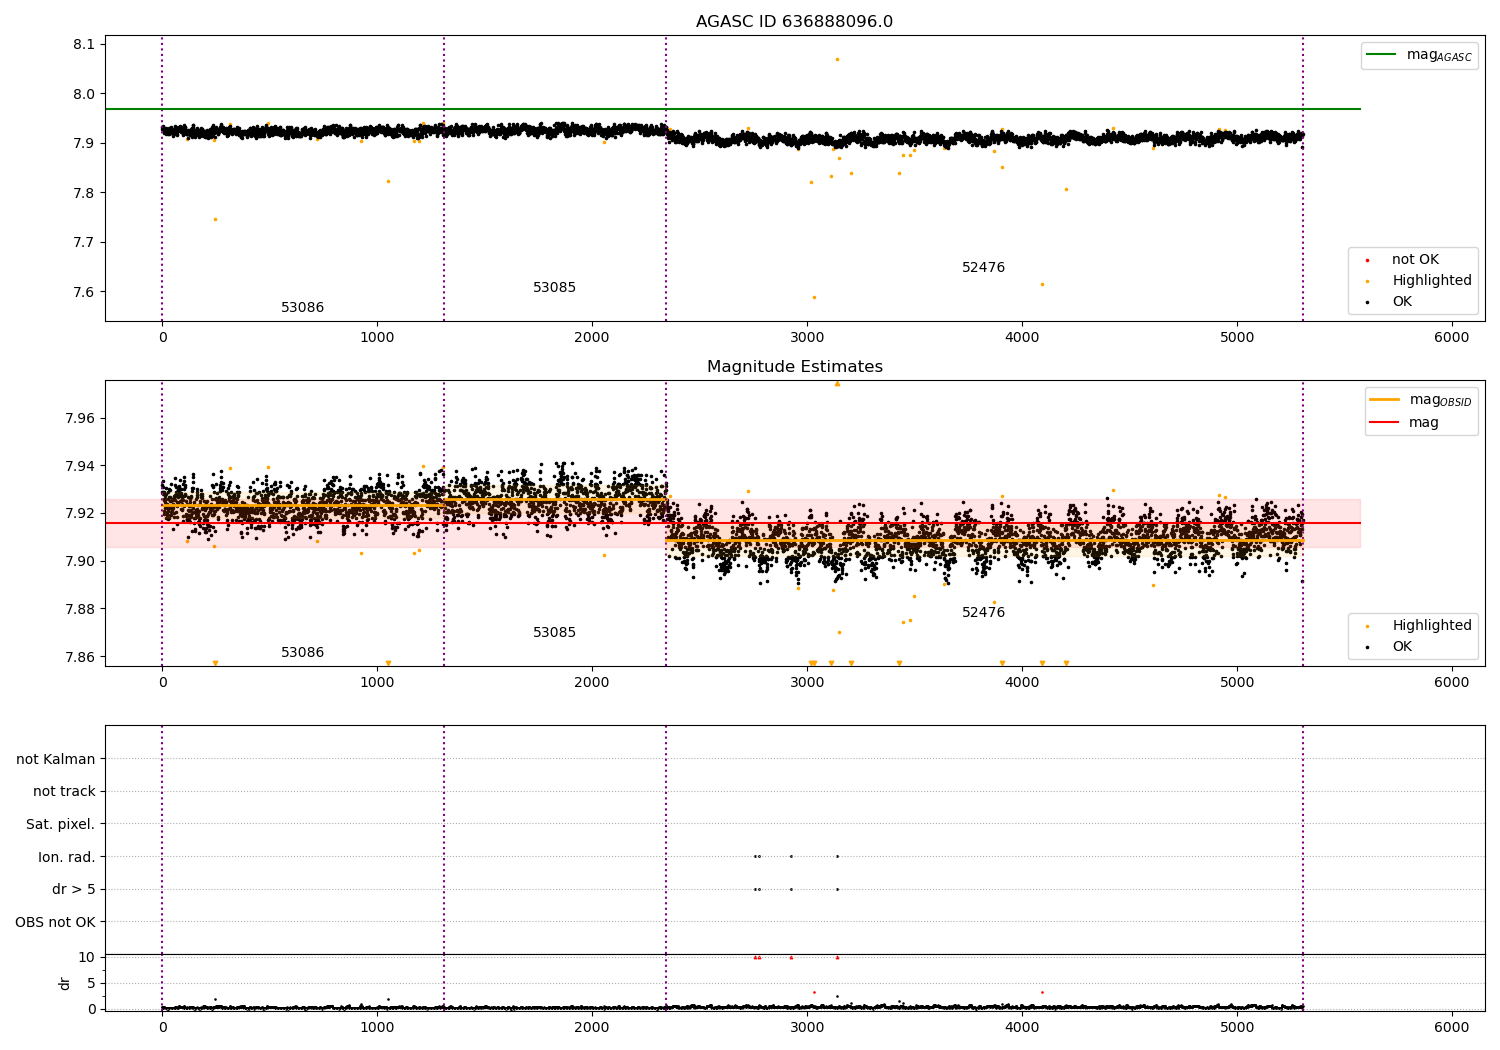The width and height of the screenshot is (1500, 1050).
Task: Click the orange outlier point near 8.07 in top plot
Action: [x=837, y=59]
